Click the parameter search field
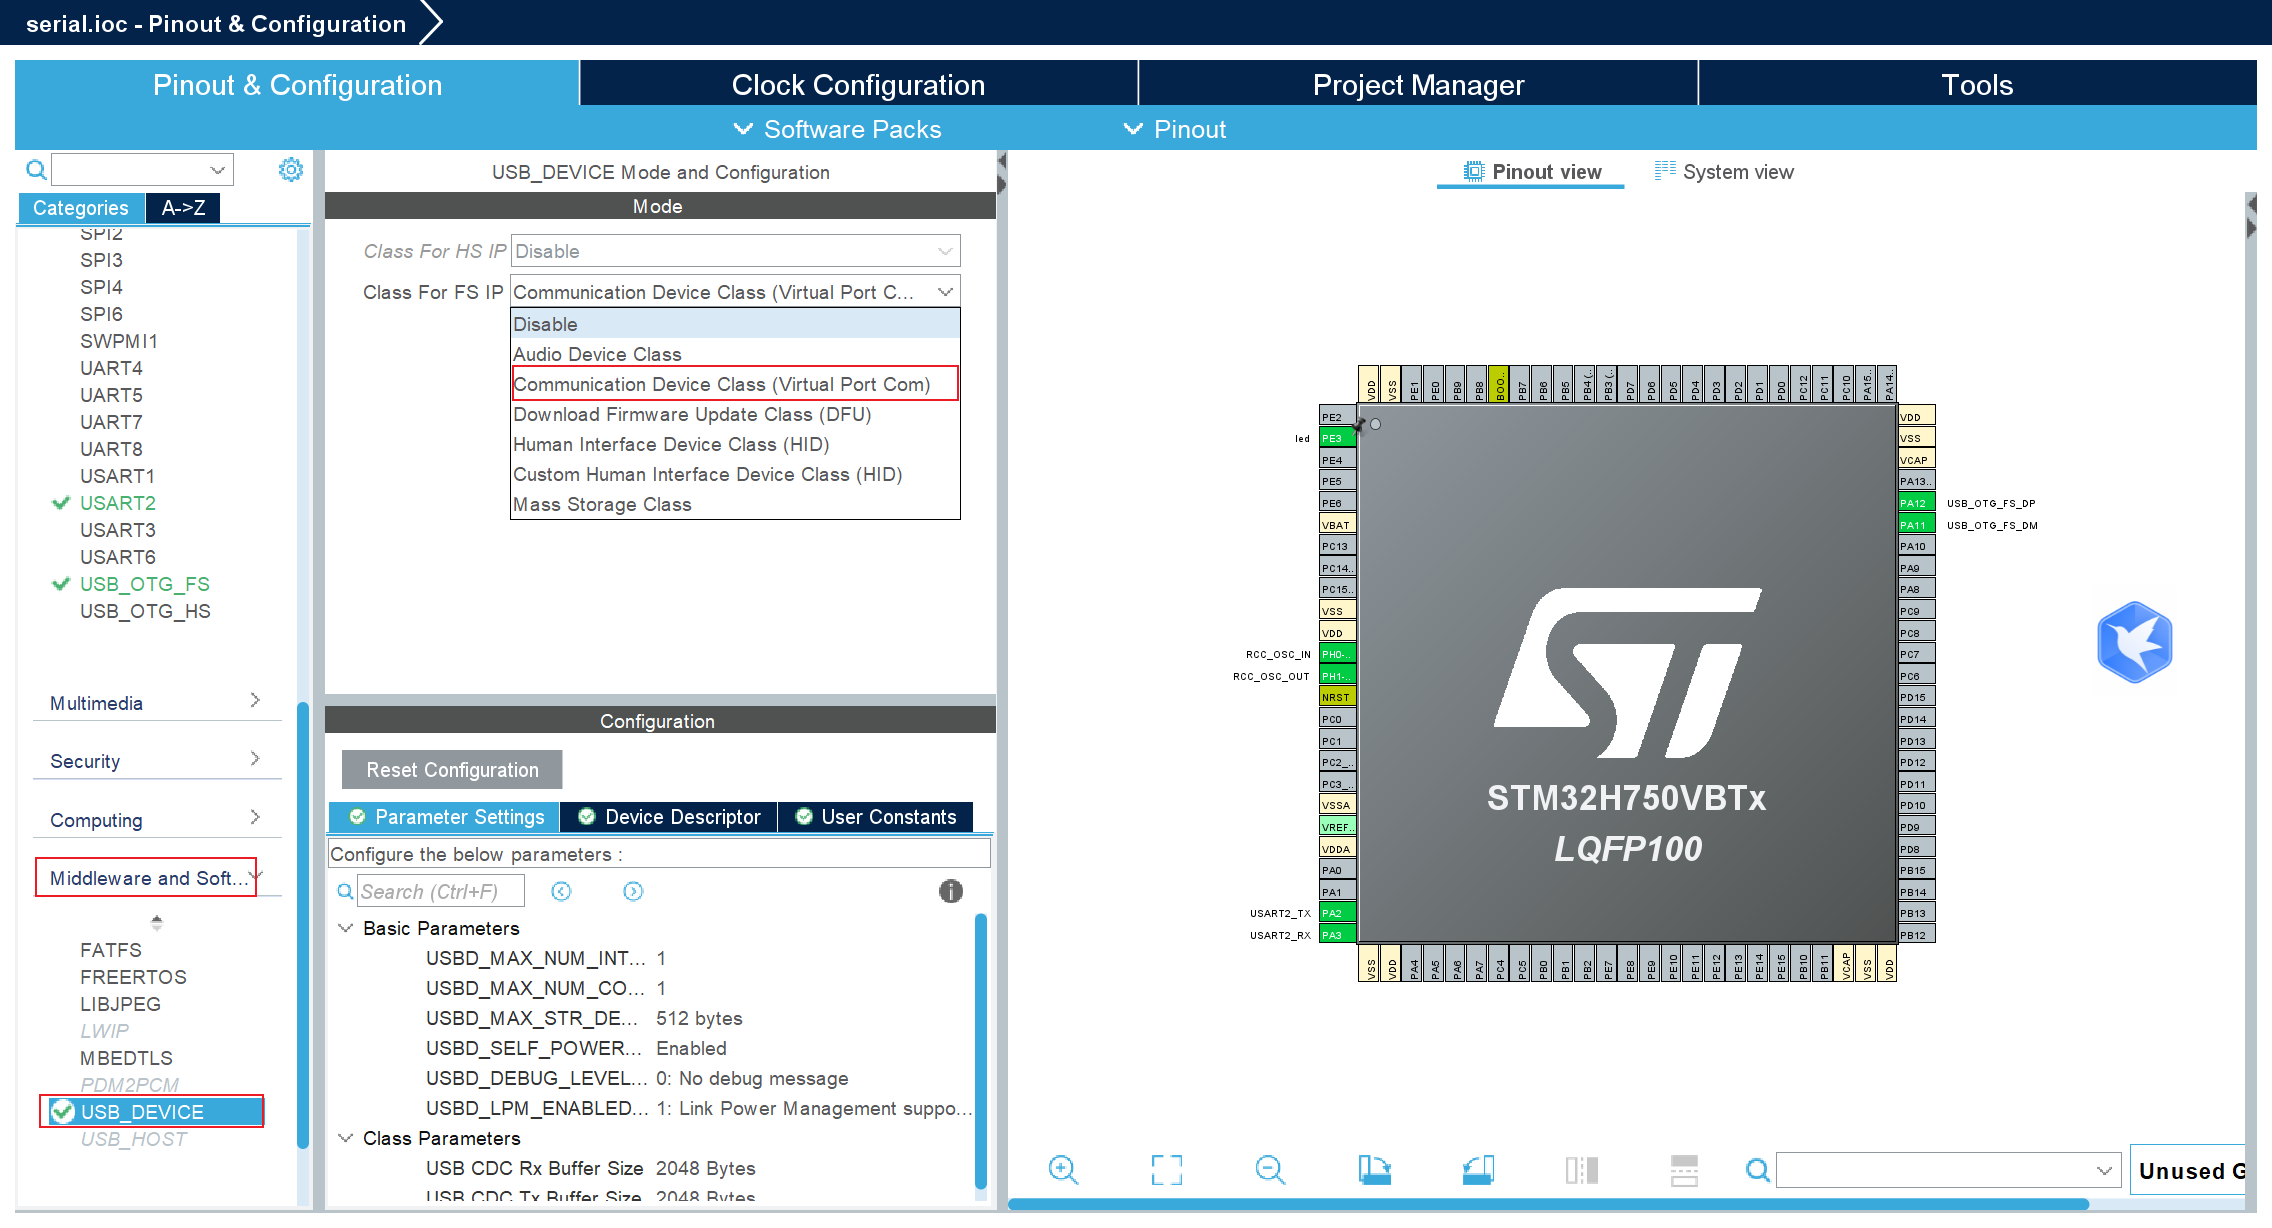Image resolution: width=2272 pixels, height=1228 pixels. [441, 891]
